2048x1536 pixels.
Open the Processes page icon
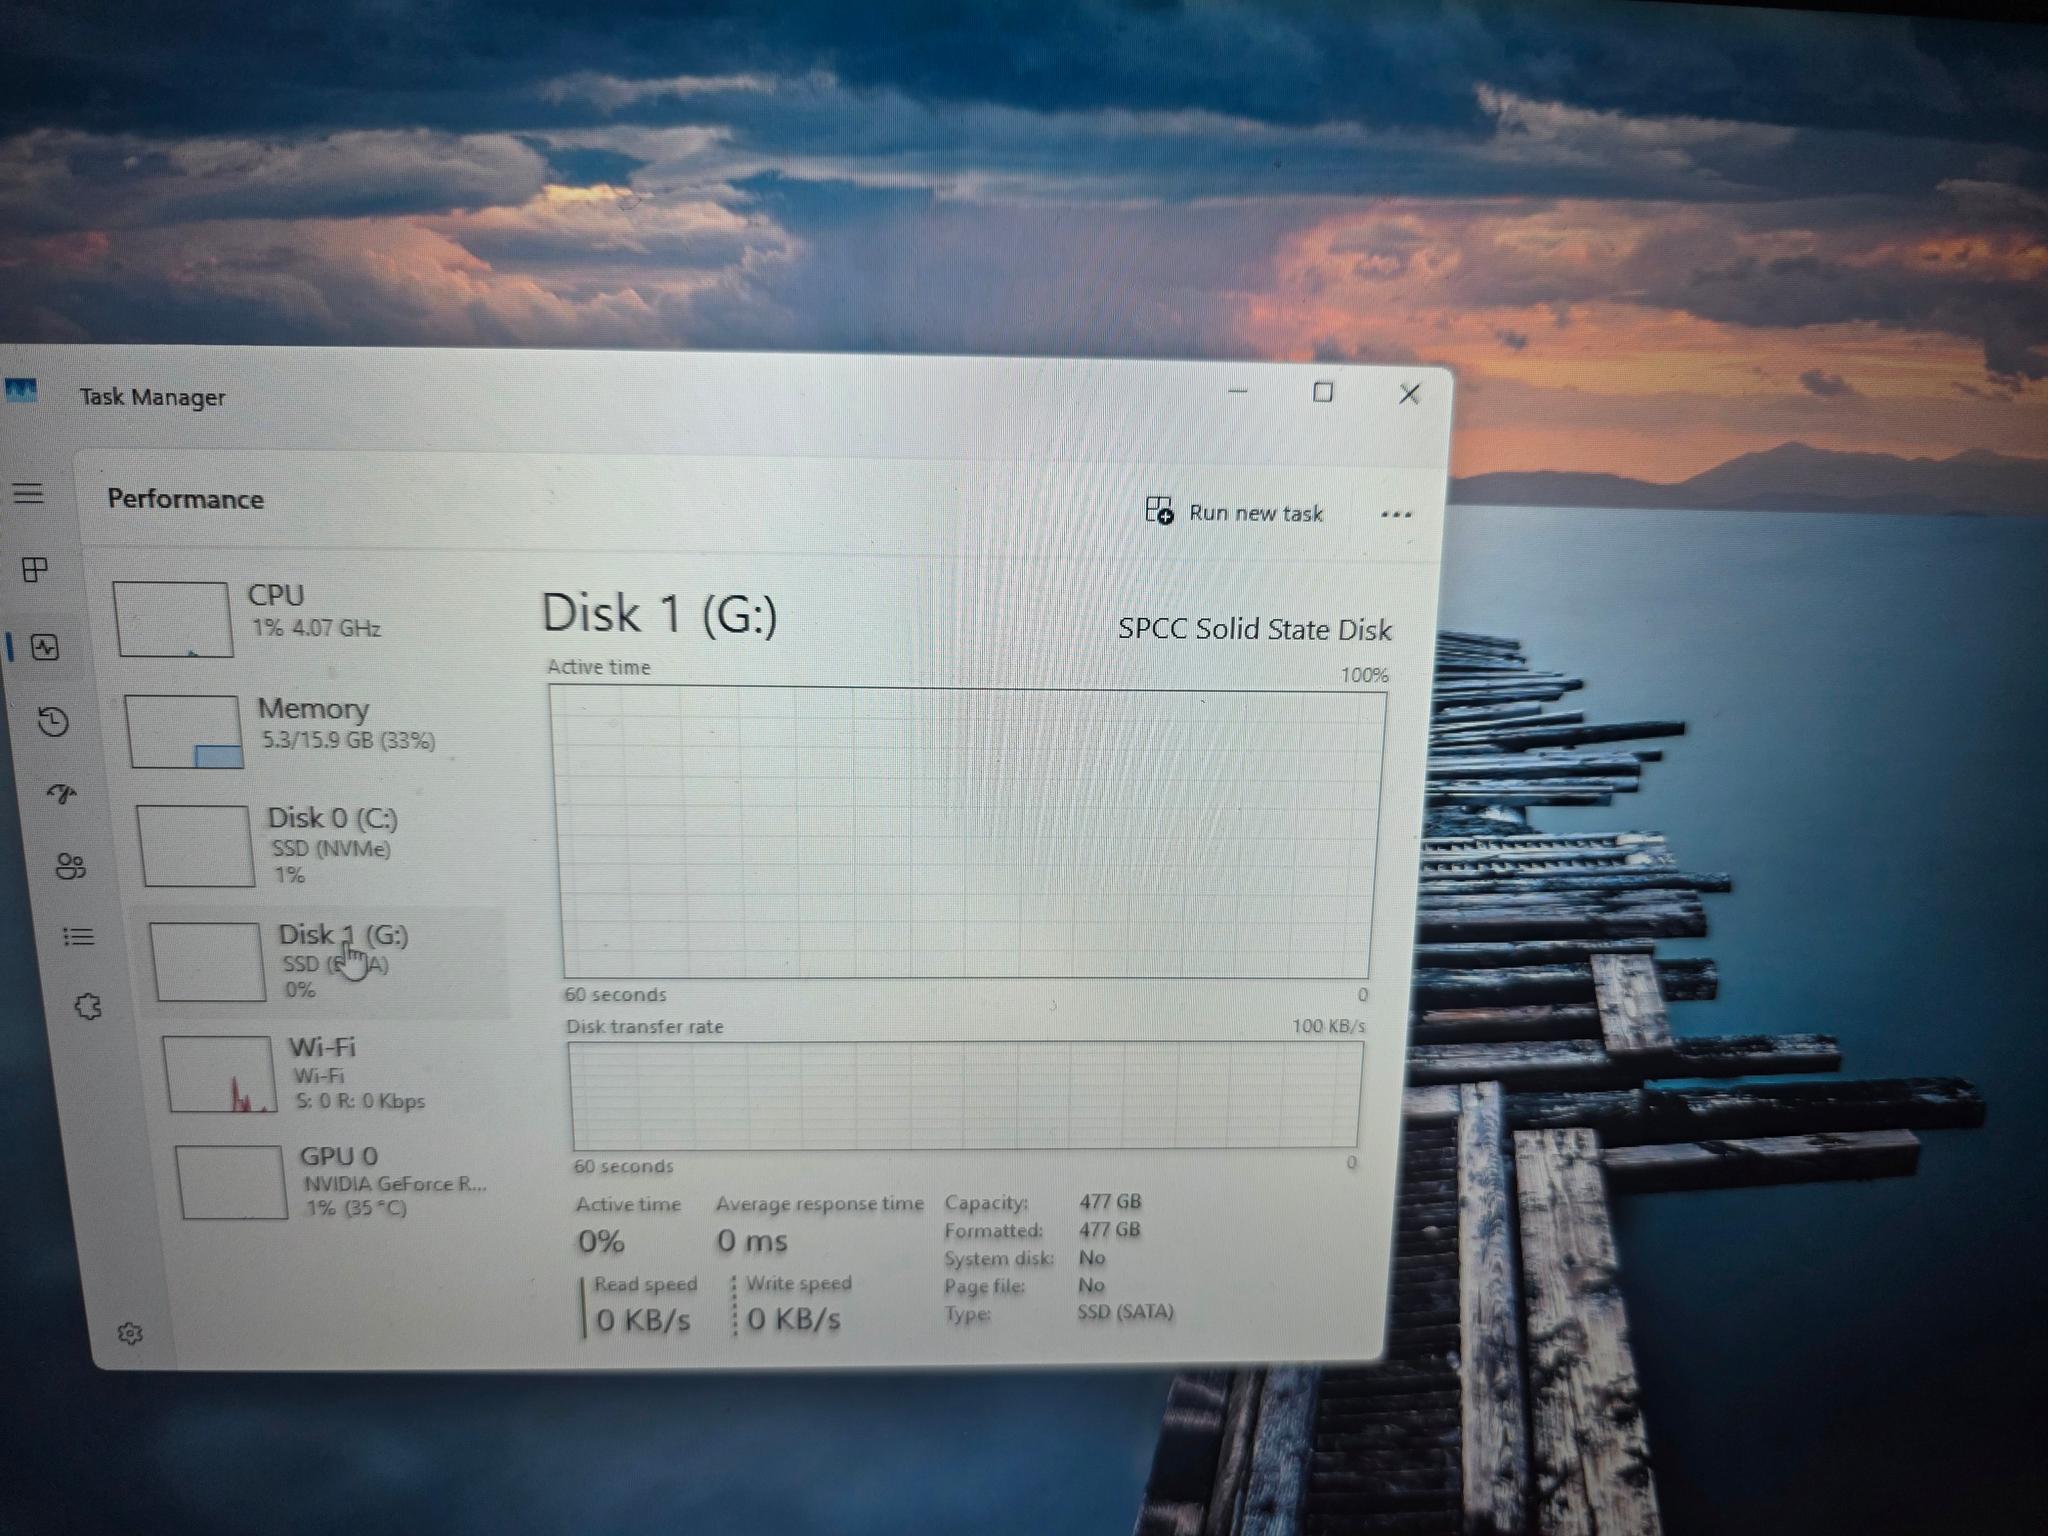point(35,570)
